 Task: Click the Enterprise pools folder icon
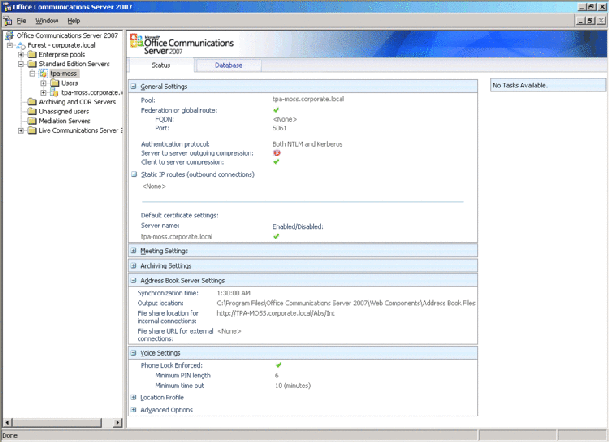(x=32, y=54)
